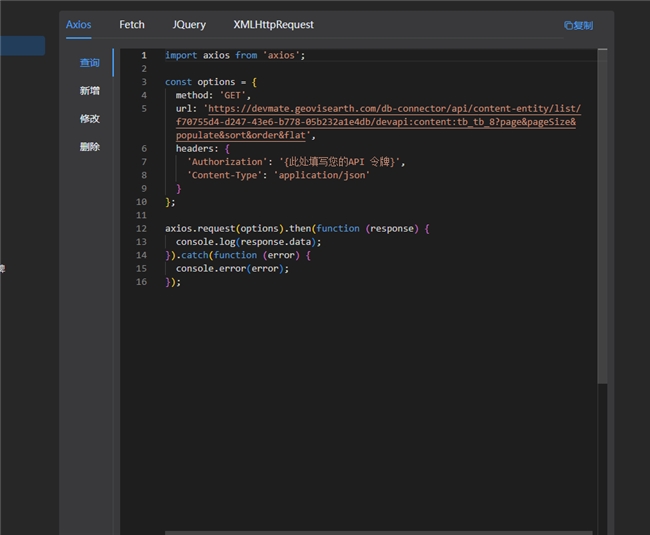This screenshot has width=650, height=535.
Task: Switch to the 修改 side tab
Action: point(90,119)
